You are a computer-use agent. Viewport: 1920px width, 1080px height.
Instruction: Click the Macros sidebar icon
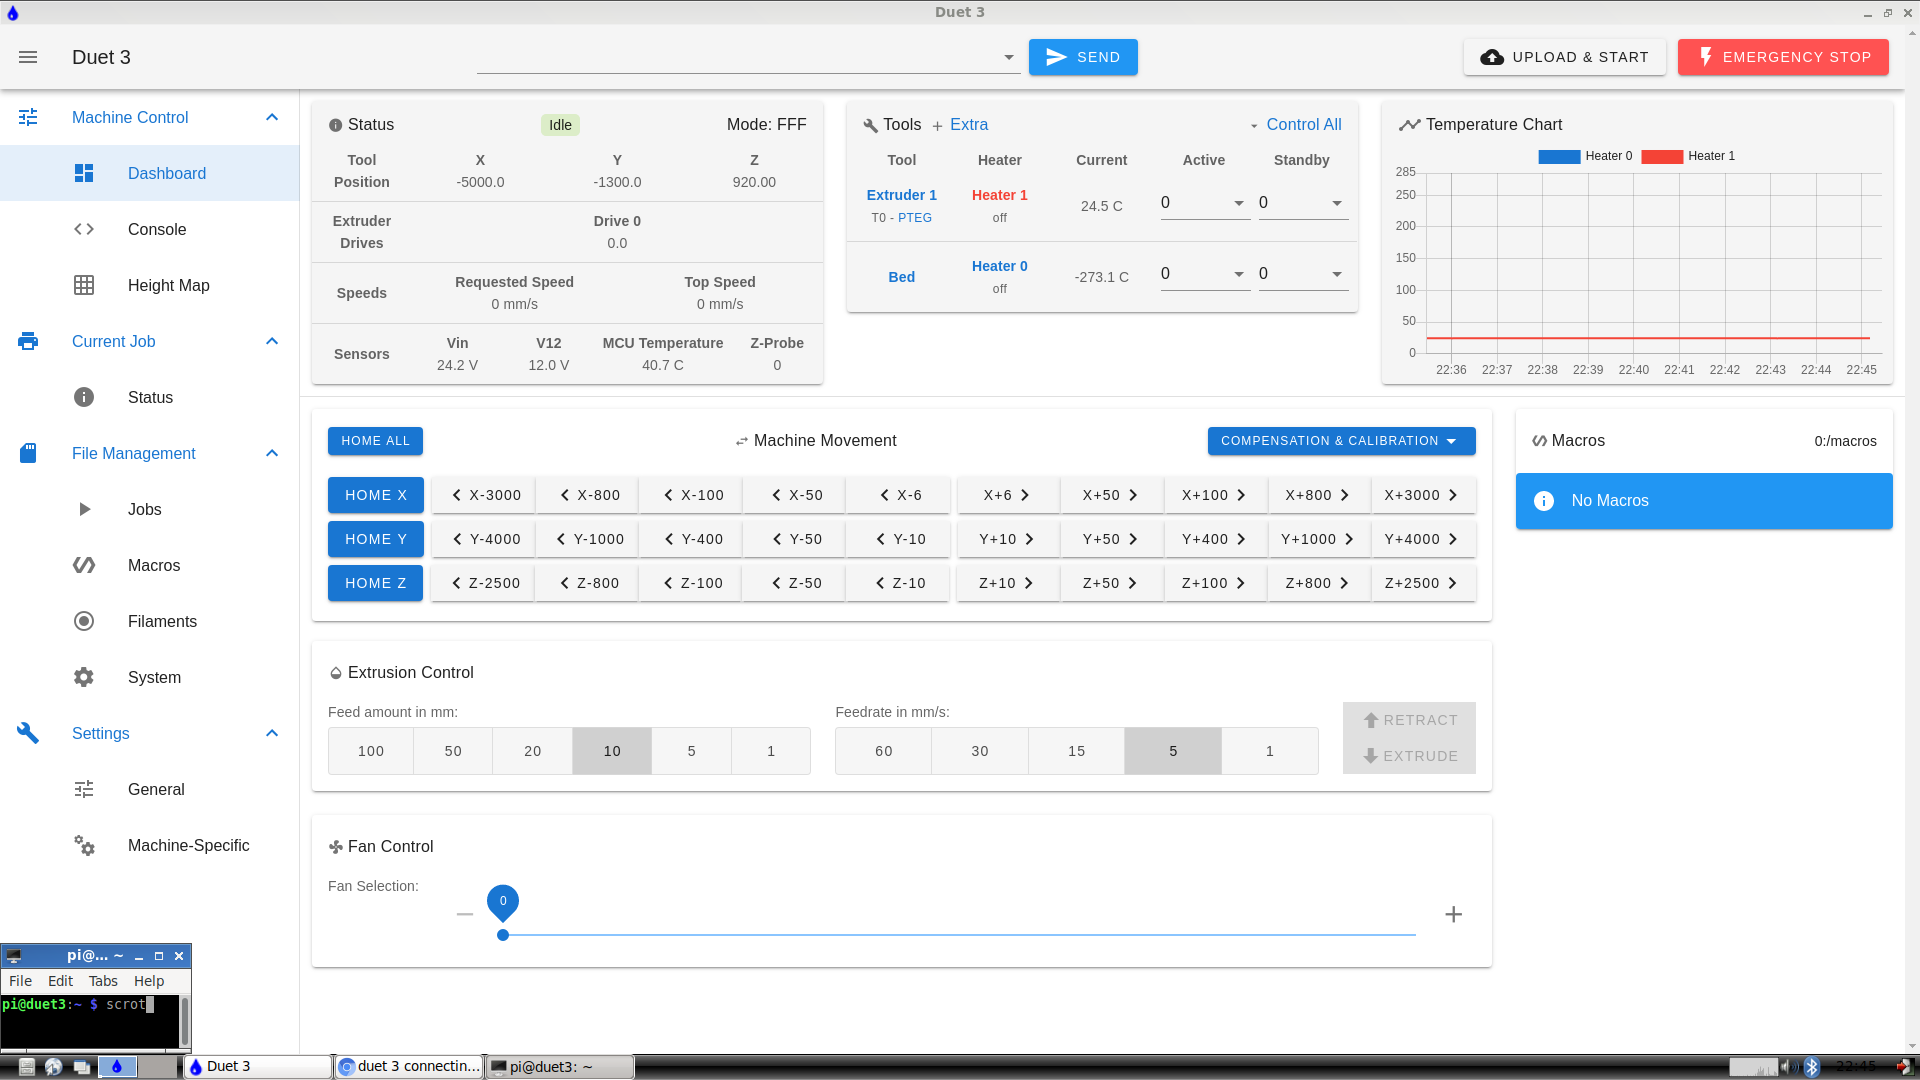click(84, 565)
